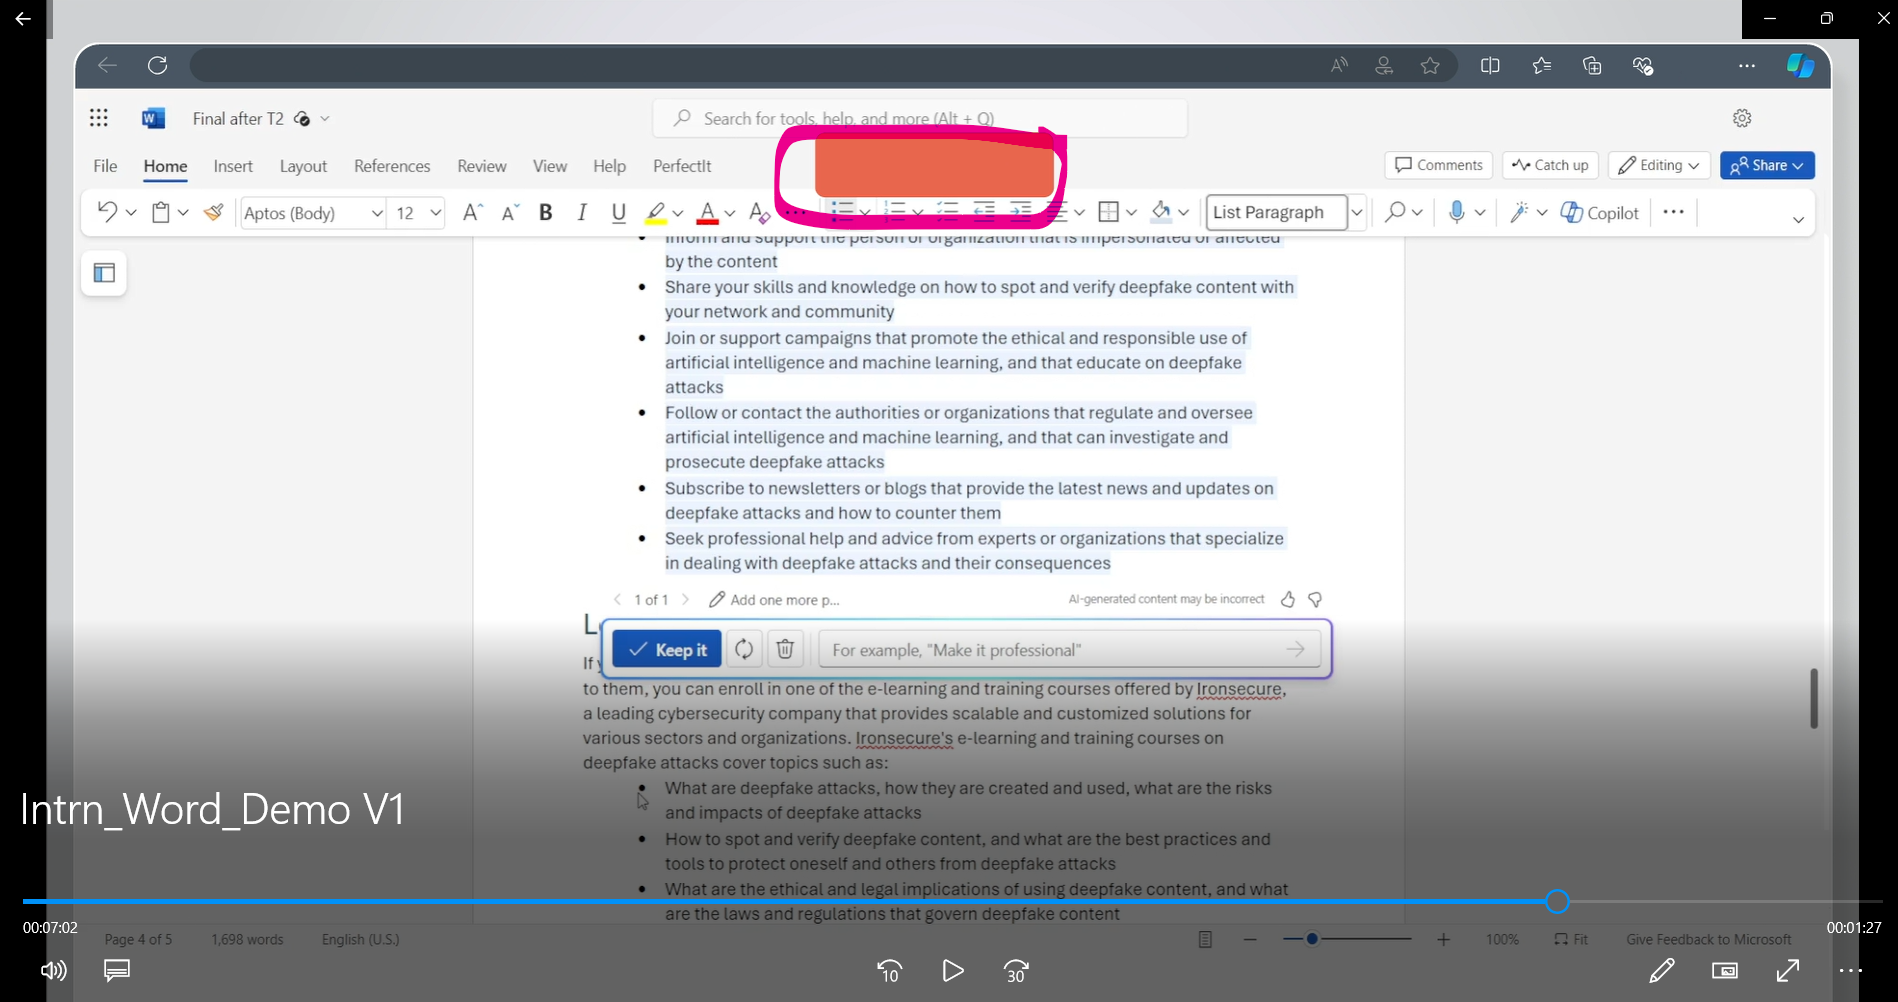Screen dimensions: 1898x1002
Task: Click the trash Discard icon
Action: pyautogui.click(x=785, y=649)
